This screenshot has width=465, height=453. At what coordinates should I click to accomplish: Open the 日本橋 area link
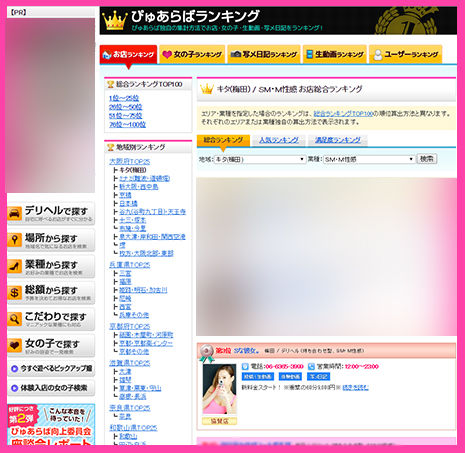(x=128, y=203)
